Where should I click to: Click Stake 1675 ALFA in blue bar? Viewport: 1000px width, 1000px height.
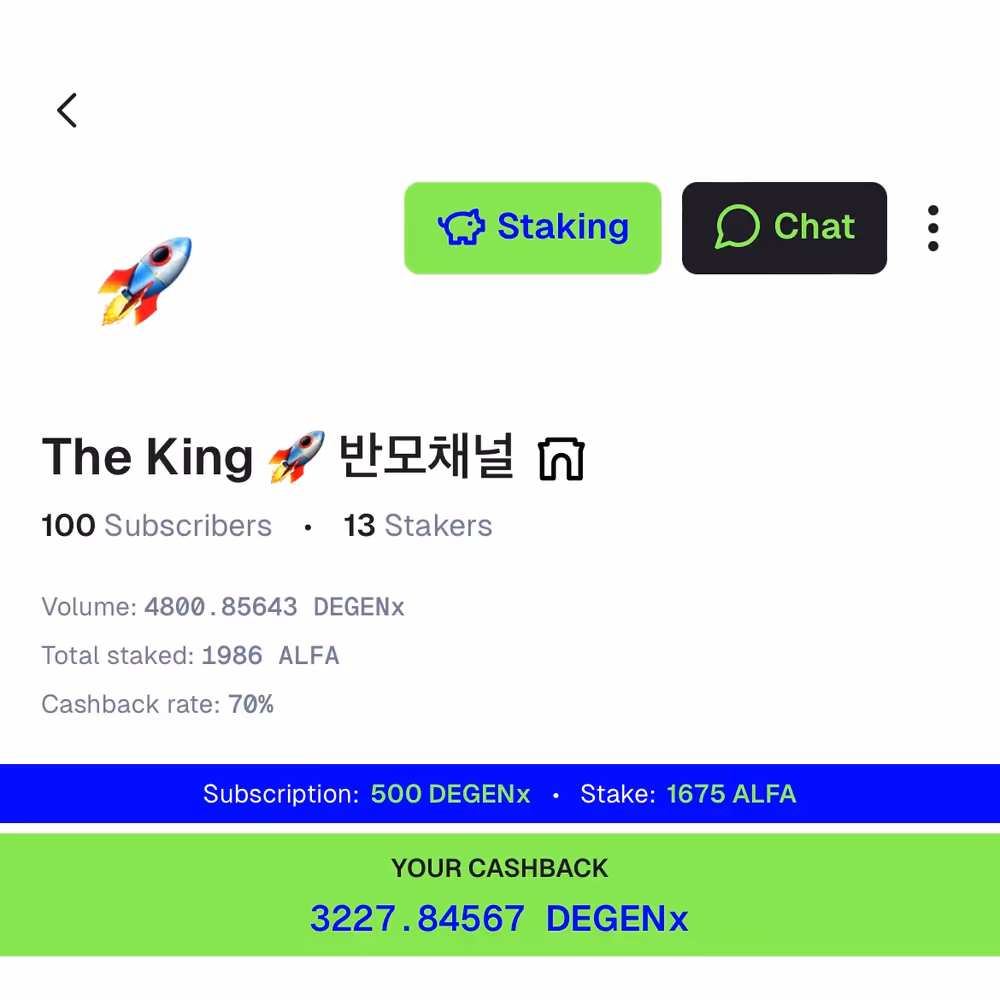coord(688,794)
